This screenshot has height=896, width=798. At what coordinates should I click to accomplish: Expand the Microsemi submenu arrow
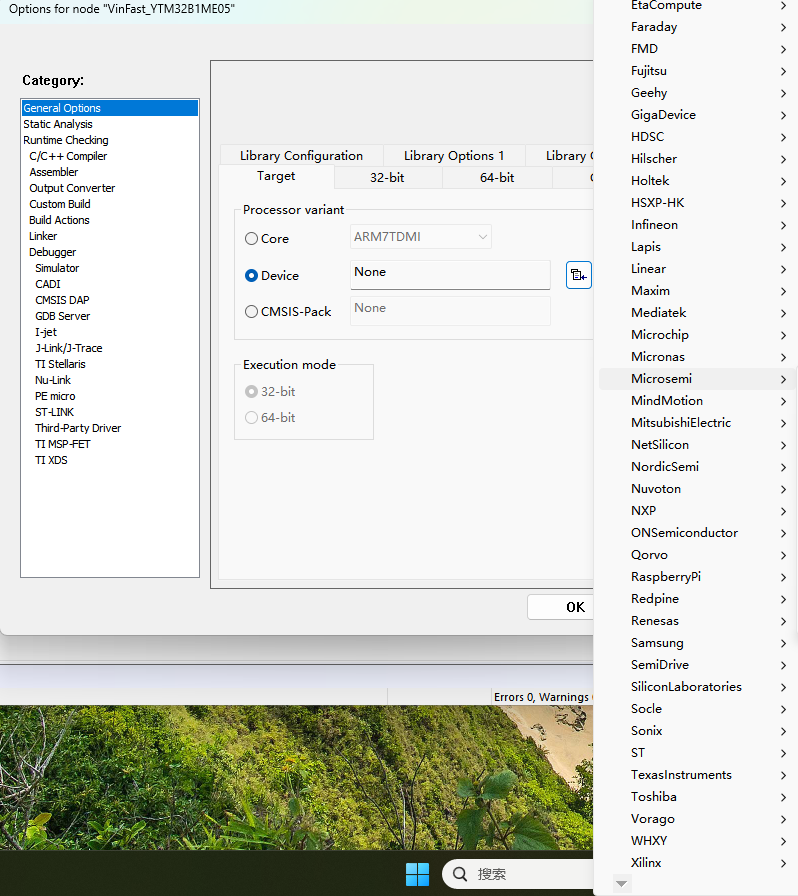pos(783,379)
